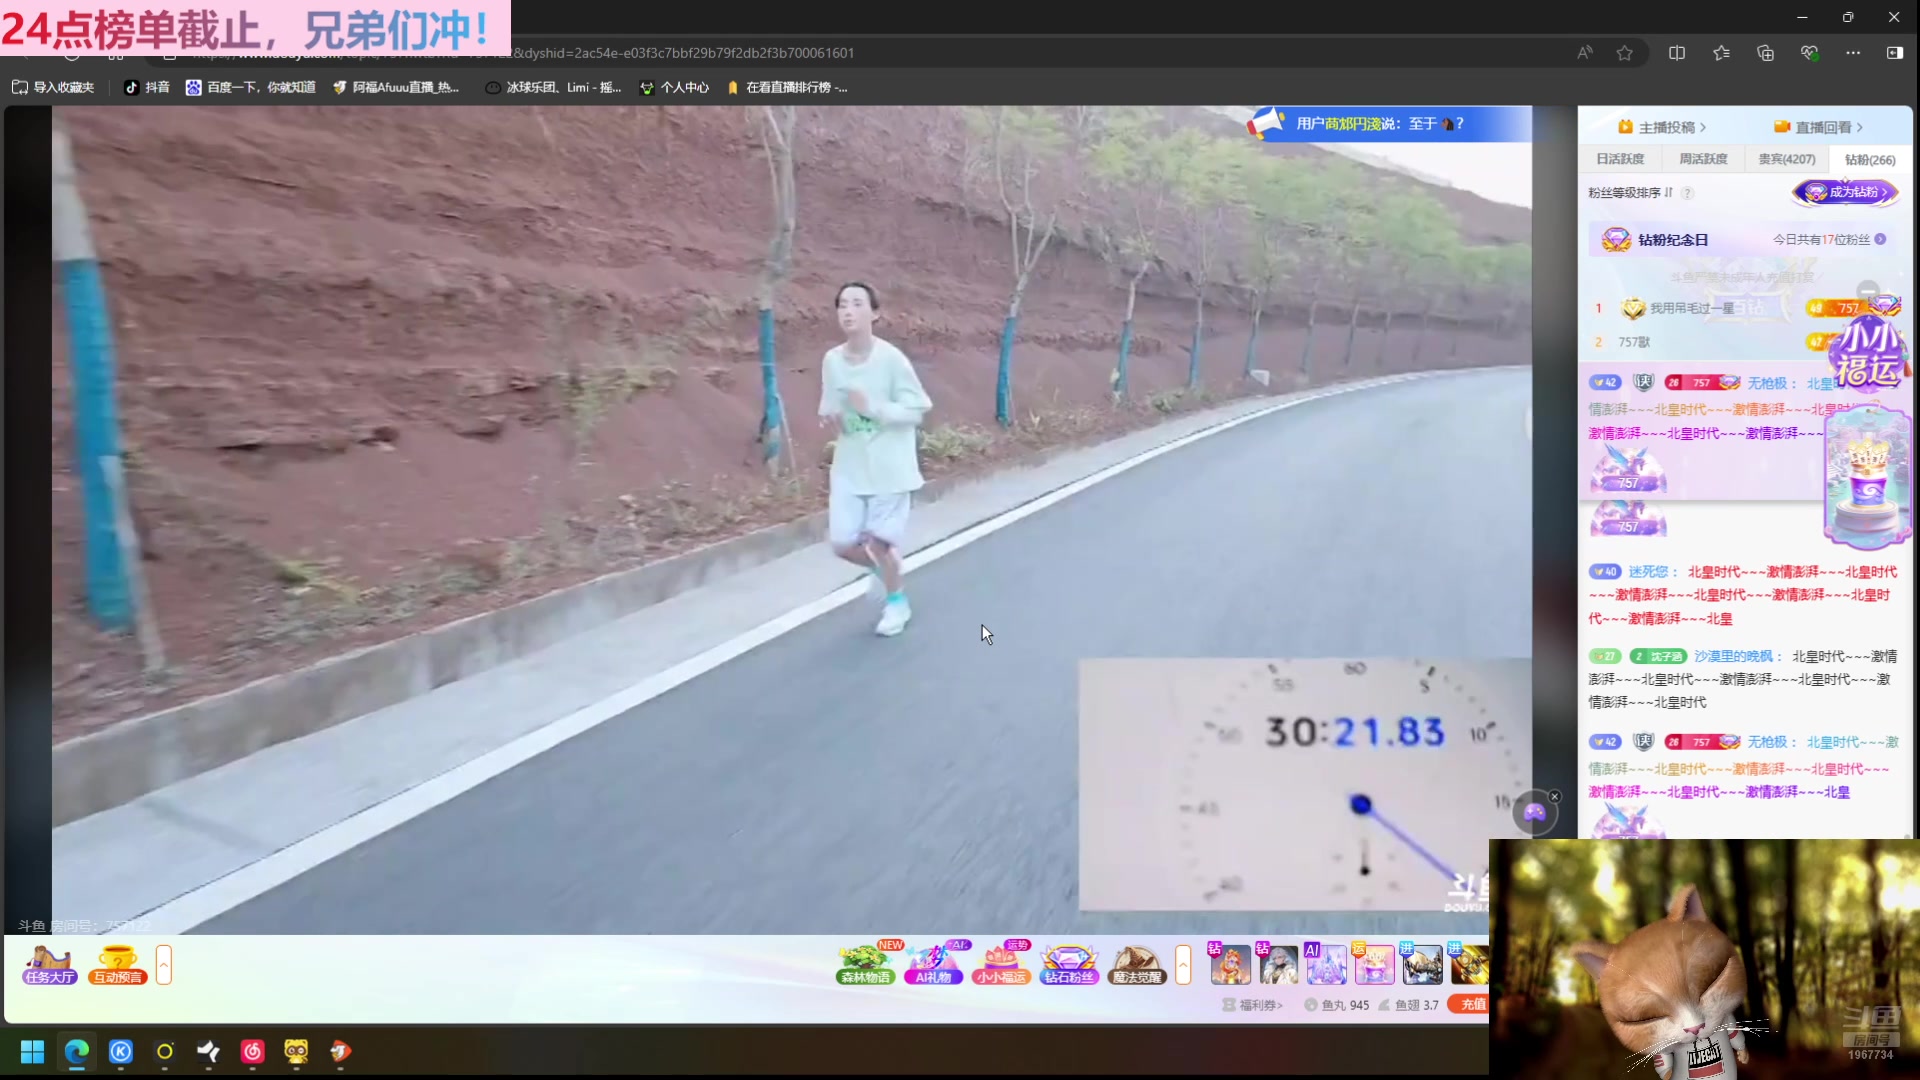The image size is (1920, 1080).
Task: Open NetEase Cloud Music in taskbar
Action: [x=252, y=1052]
